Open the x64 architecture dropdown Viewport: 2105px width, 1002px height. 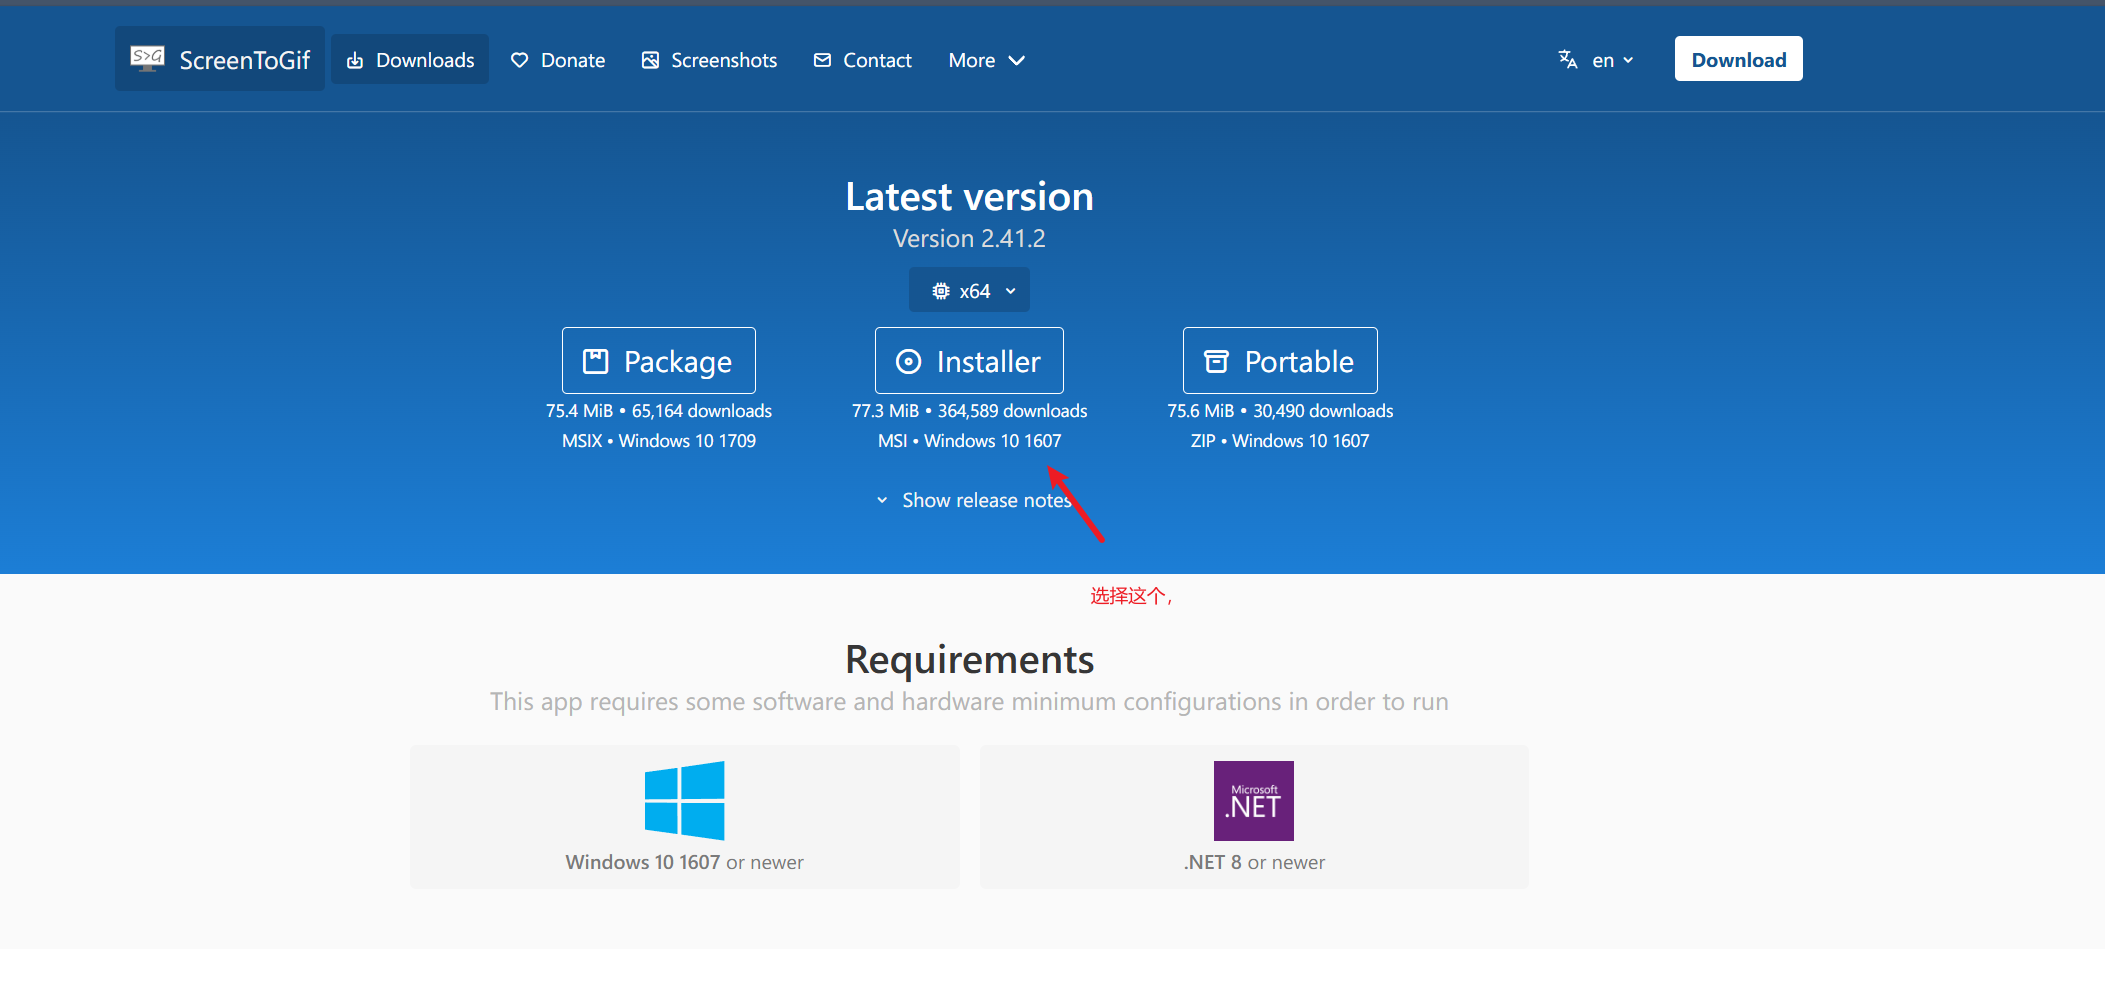(x=969, y=290)
